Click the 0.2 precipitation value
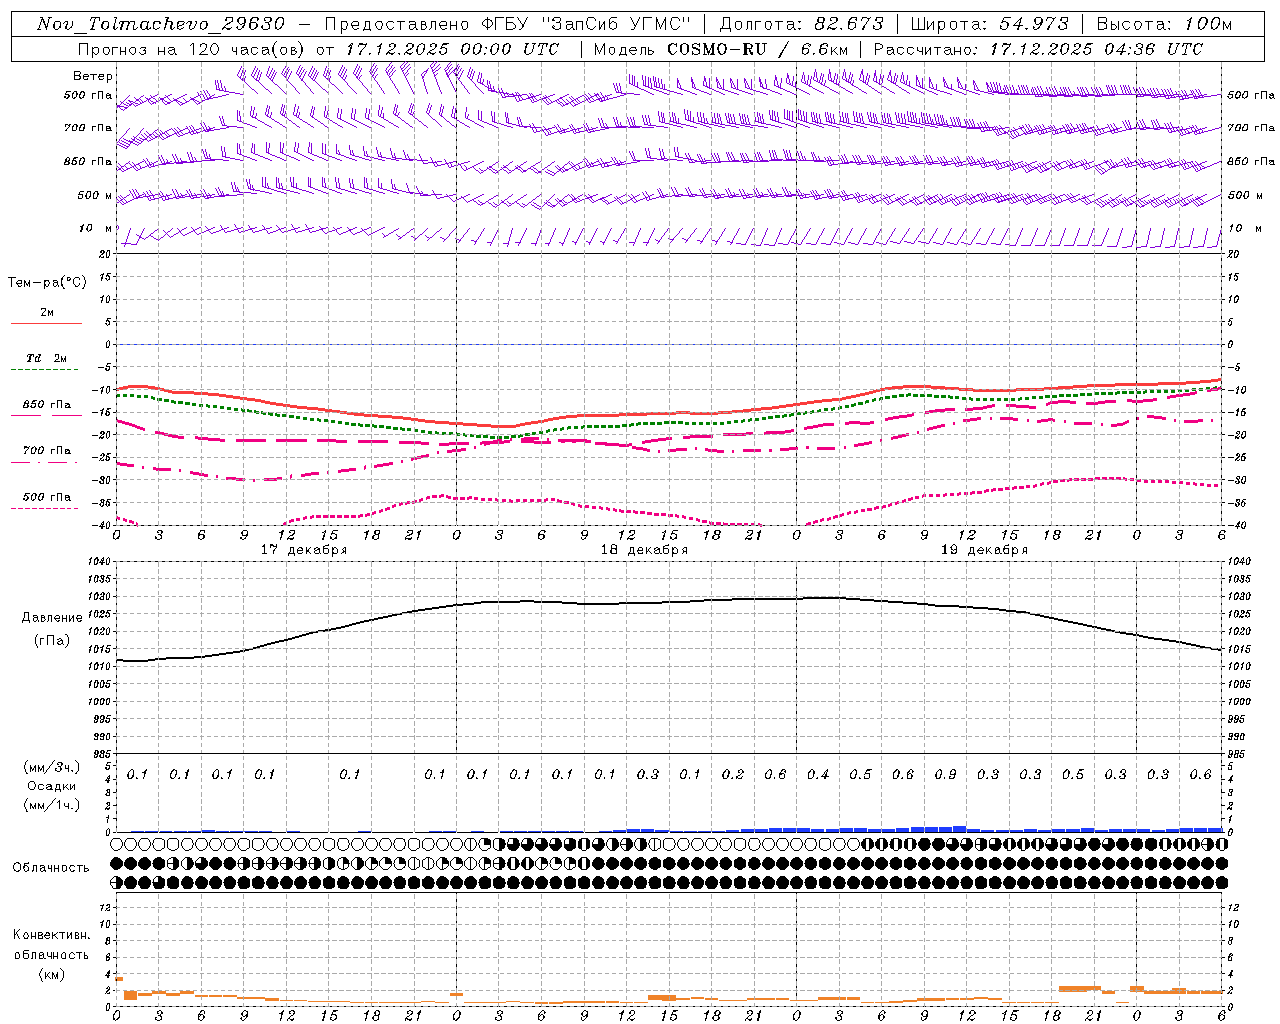Image resolution: width=1280 pixels, height=1024 pixels. (x=733, y=775)
